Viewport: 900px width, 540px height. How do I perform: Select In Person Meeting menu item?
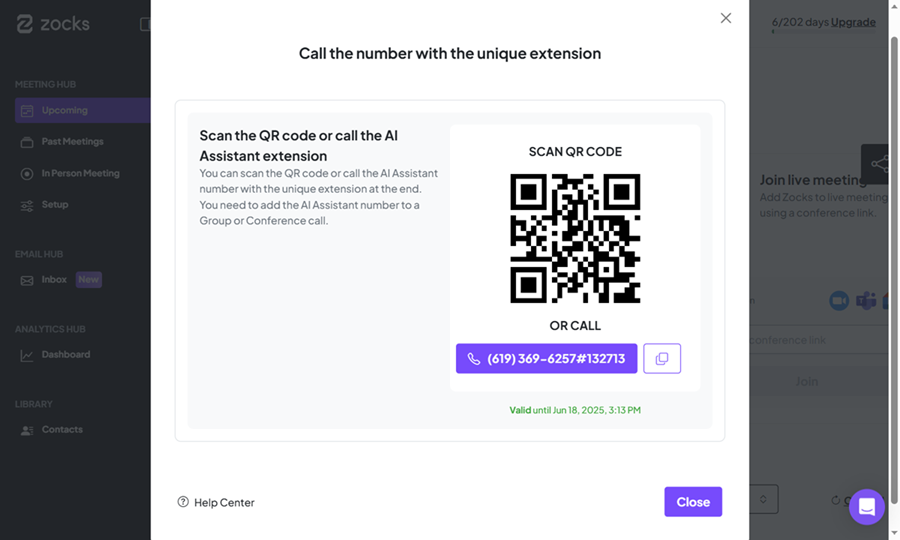pos(80,173)
